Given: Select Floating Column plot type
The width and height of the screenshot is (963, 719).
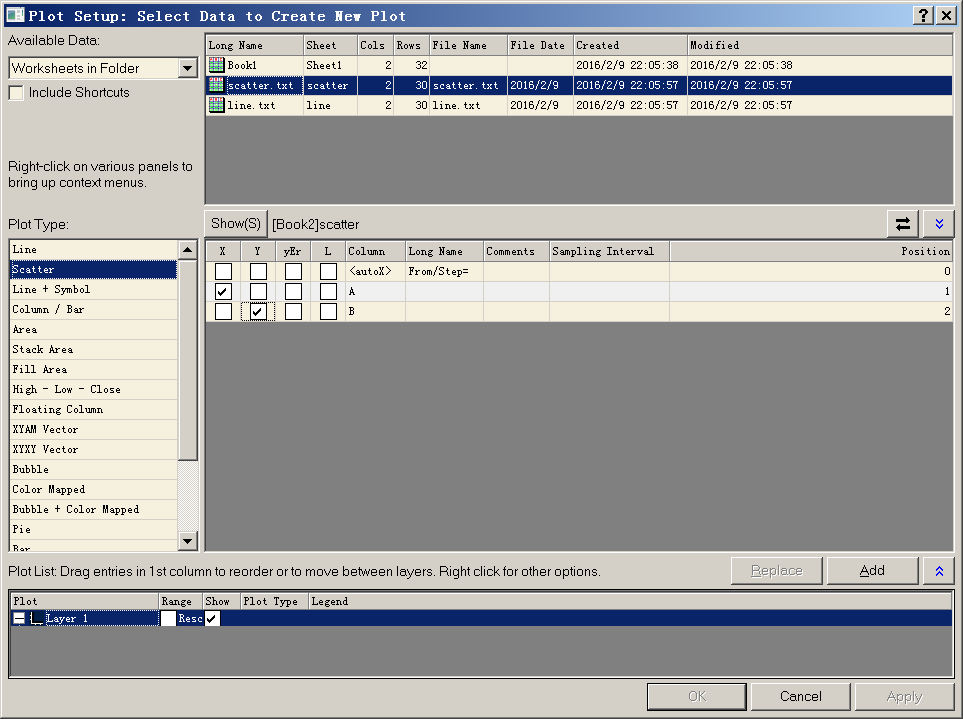Looking at the screenshot, I should coord(94,410).
